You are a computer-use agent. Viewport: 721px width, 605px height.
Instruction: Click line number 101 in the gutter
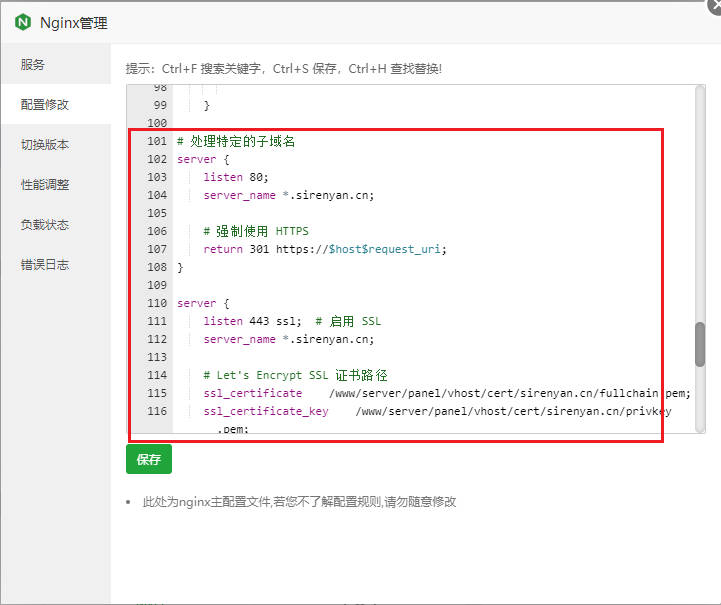157,141
